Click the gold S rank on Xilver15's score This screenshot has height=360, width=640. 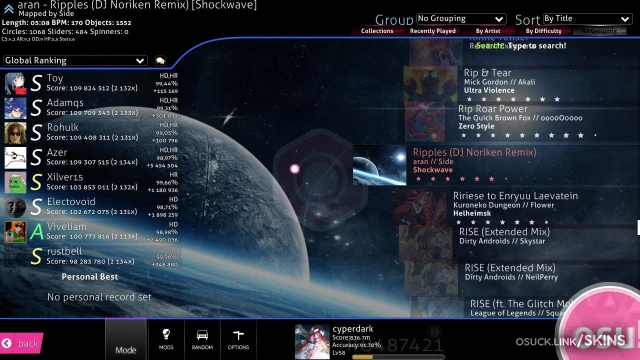tap(36, 182)
